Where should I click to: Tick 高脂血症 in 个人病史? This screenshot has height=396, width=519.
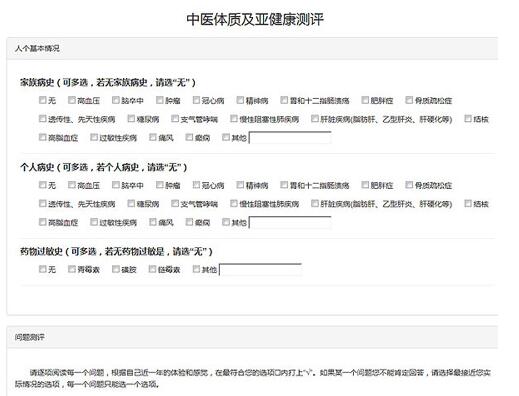click(42, 222)
